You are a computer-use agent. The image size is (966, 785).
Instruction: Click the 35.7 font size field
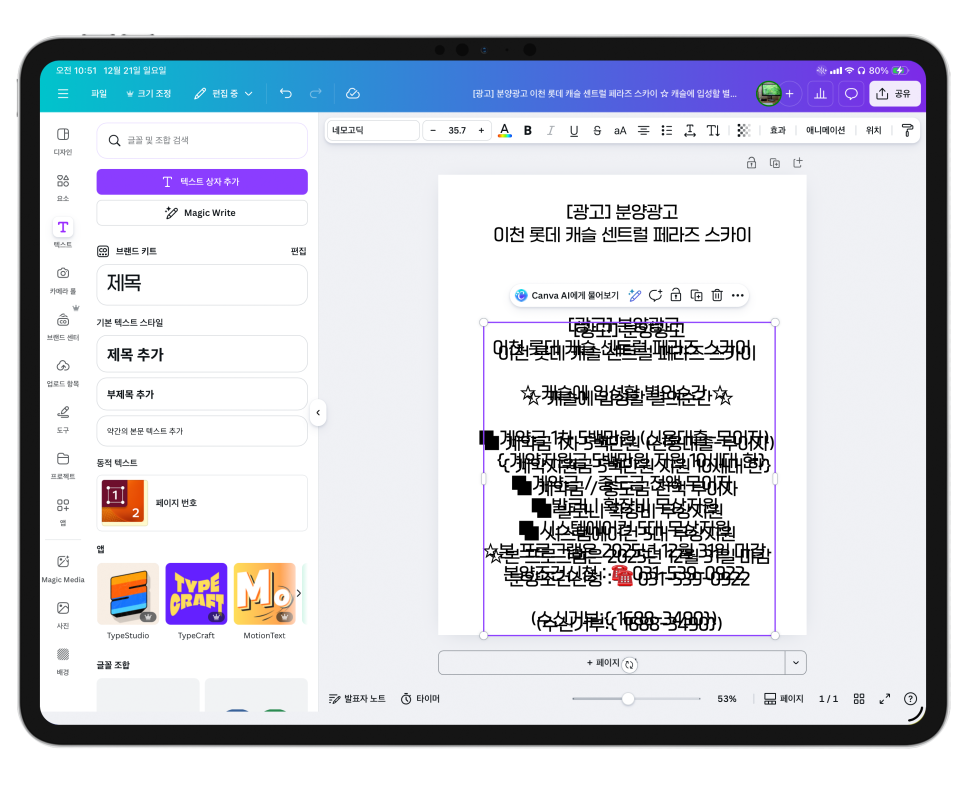tap(457, 131)
